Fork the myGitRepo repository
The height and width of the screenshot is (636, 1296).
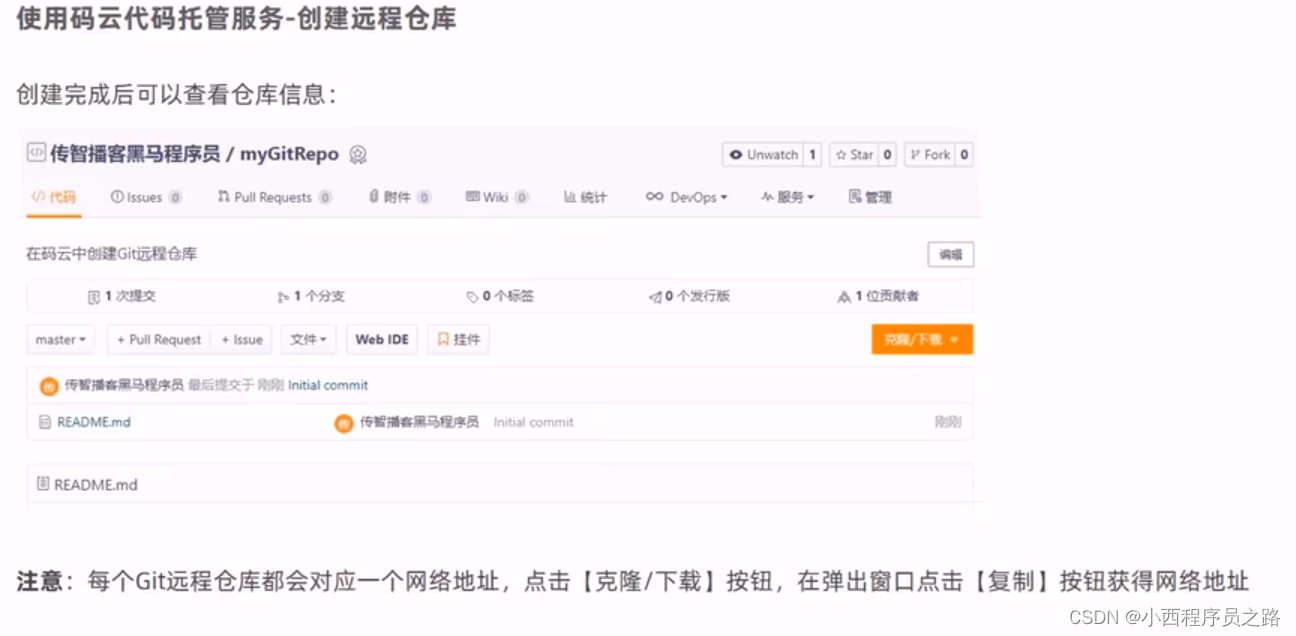(929, 155)
